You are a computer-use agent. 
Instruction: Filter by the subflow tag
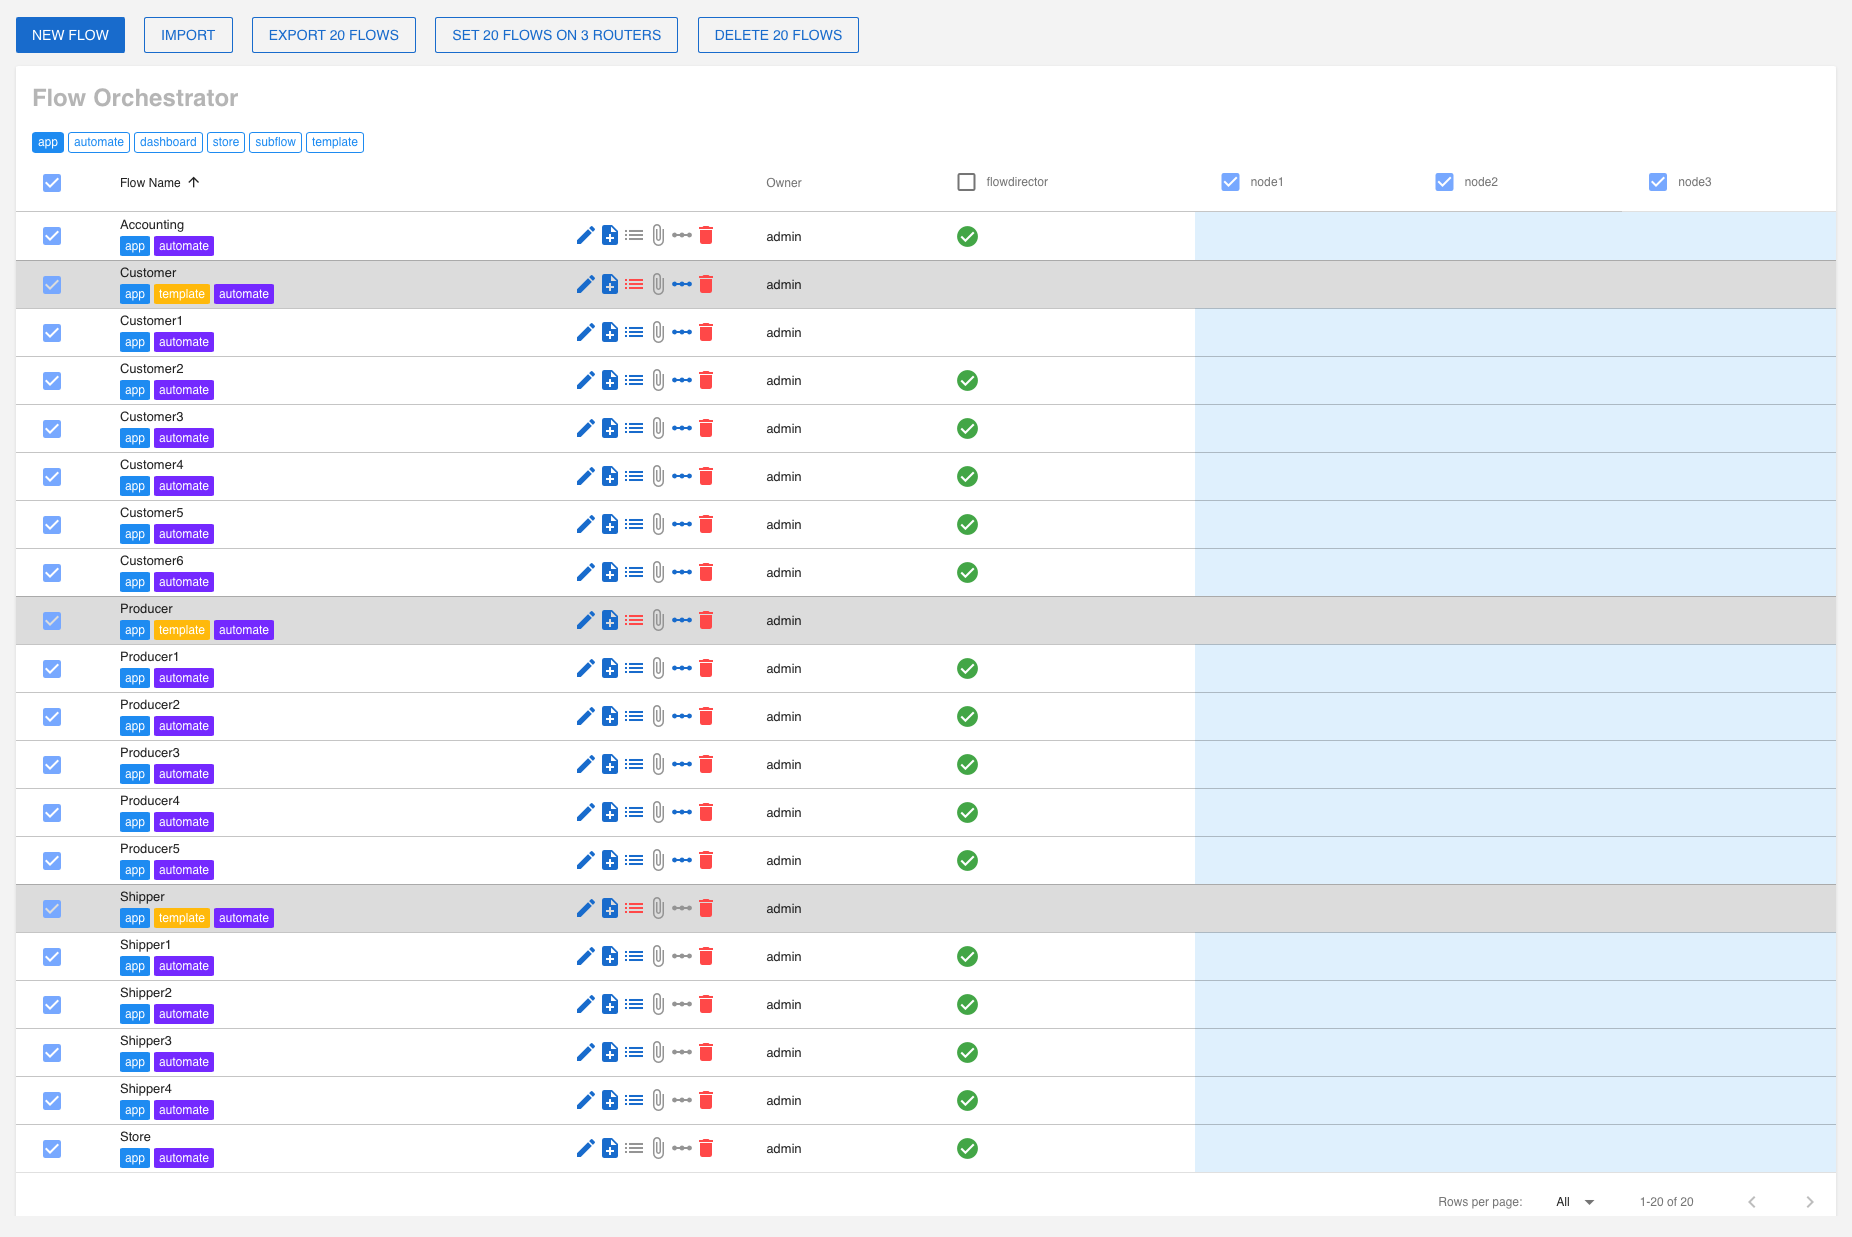point(275,142)
